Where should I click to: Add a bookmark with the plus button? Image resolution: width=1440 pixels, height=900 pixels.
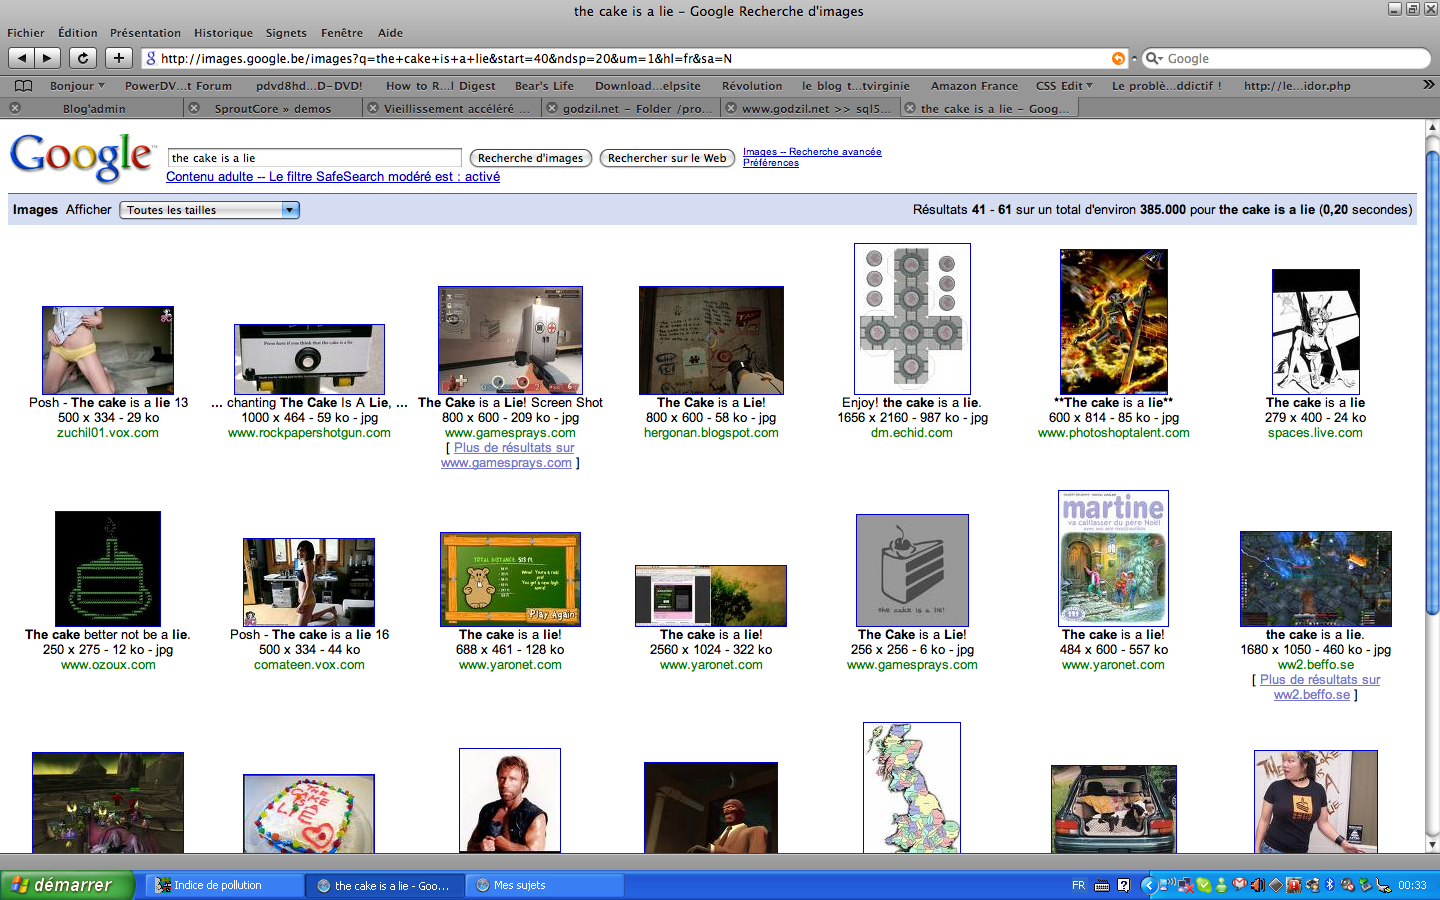point(119,58)
